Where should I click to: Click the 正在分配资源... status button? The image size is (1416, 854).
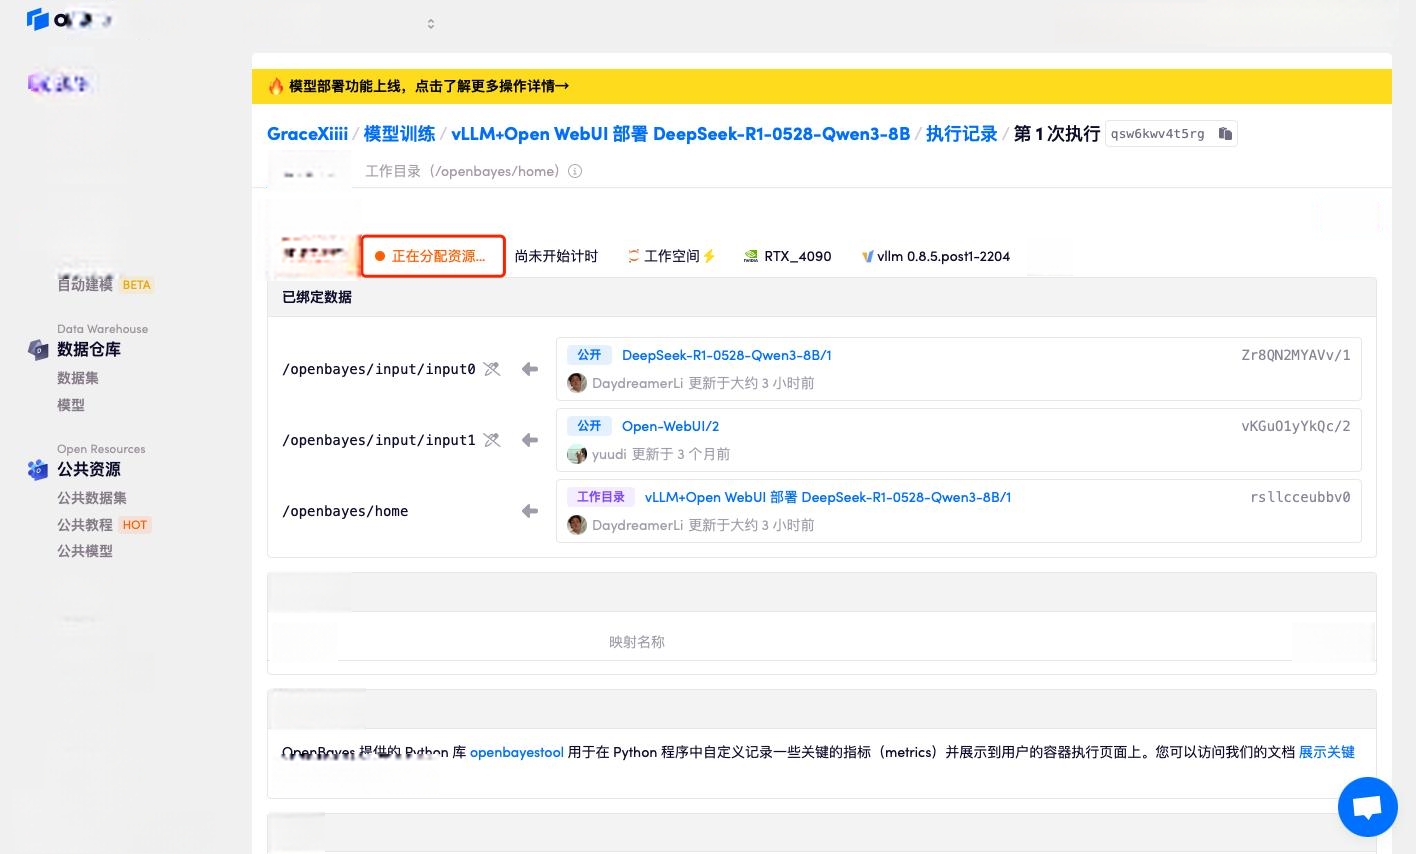pos(433,256)
